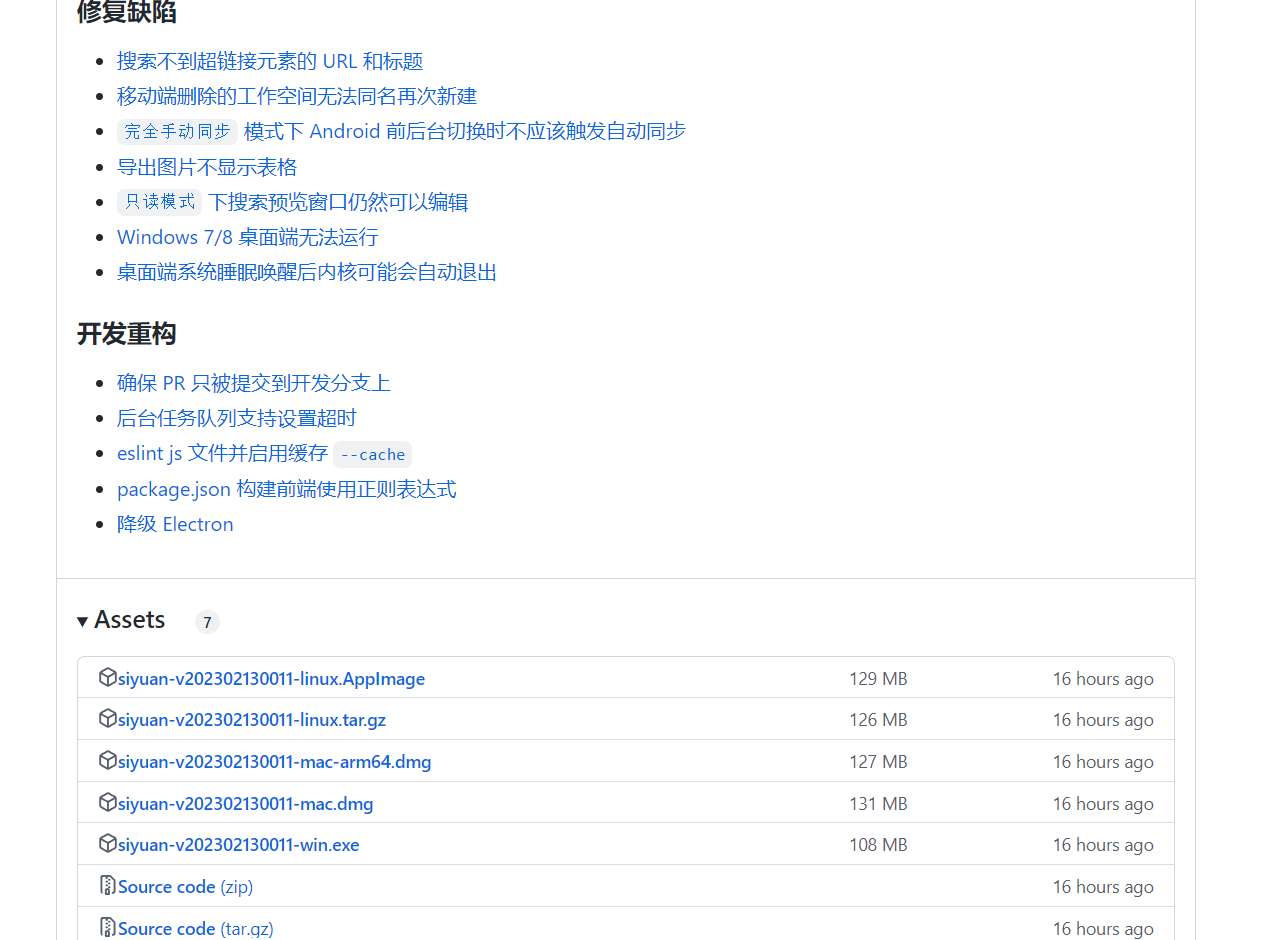Open the issue package.json 构建前端使用正则表达式
Image resolution: width=1285 pixels, height=940 pixels.
[x=287, y=489]
